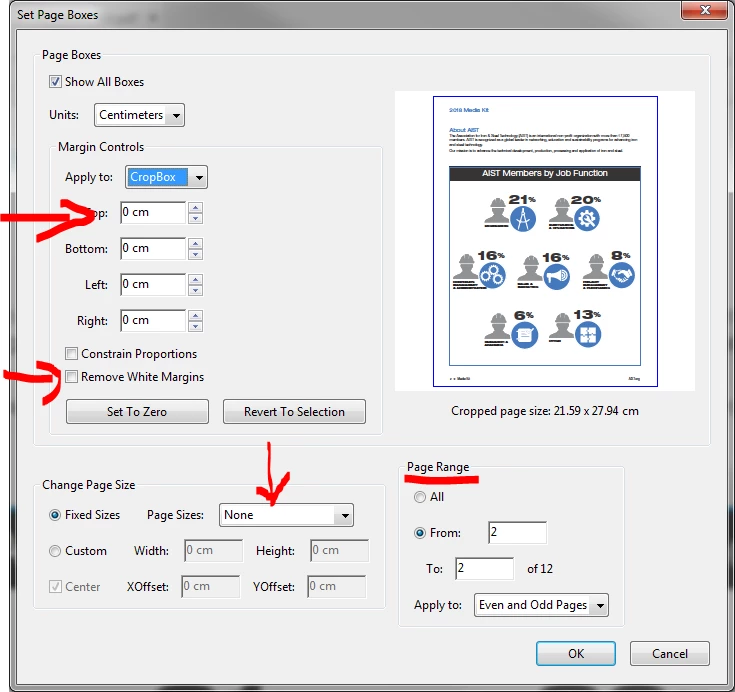The height and width of the screenshot is (692, 735).
Task: Click the Revert To Selection button
Action: [294, 412]
